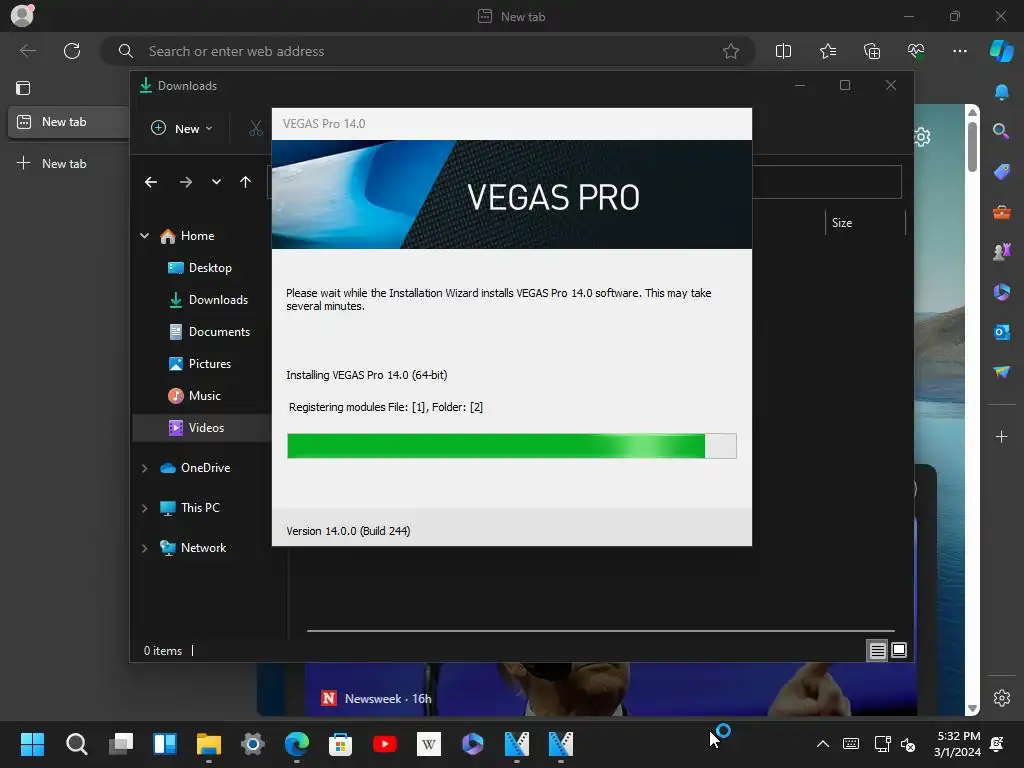1024x768 pixels.
Task: Toggle the vertical tabs pane icon
Action: (x=23, y=88)
